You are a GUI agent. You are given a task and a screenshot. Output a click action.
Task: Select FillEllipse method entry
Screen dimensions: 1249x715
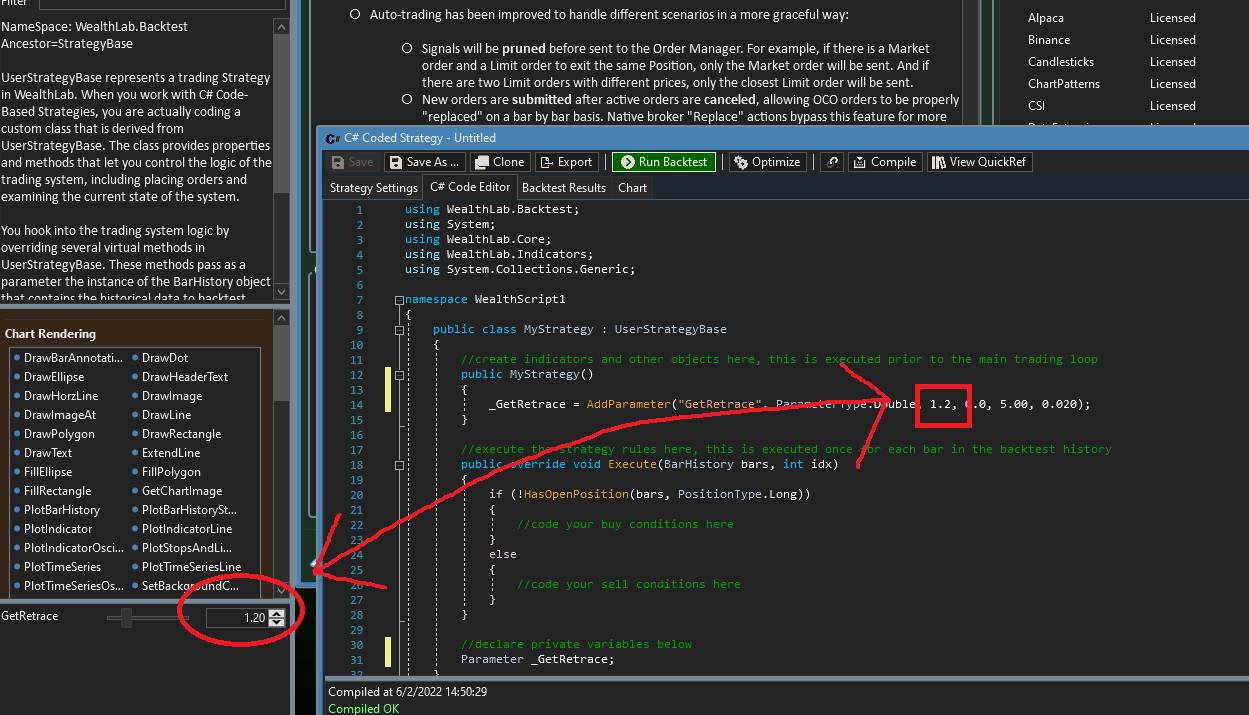[x=50, y=472]
